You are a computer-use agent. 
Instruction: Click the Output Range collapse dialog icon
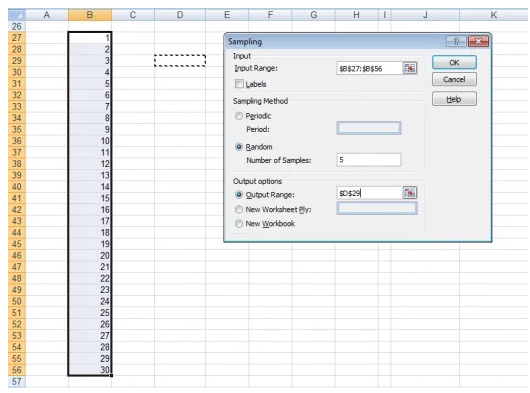coord(410,193)
